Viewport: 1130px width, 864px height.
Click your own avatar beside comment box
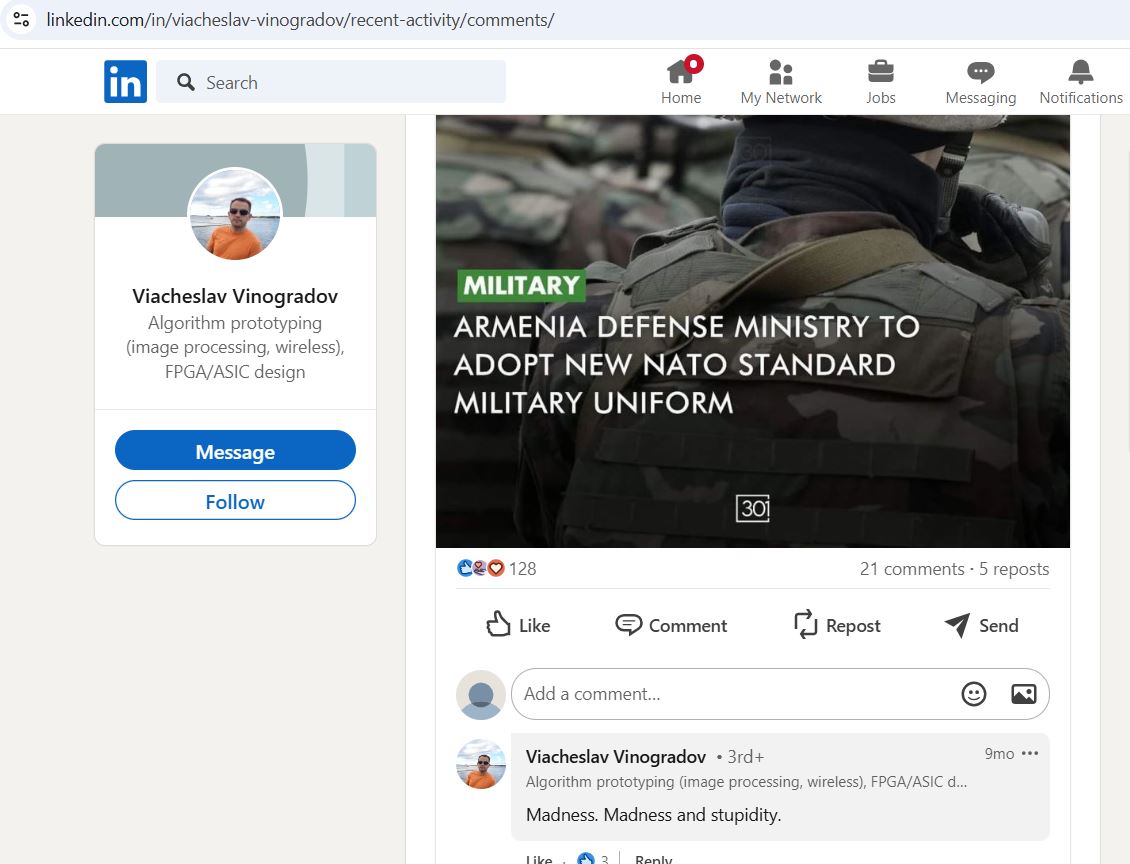pyautogui.click(x=481, y=695)
